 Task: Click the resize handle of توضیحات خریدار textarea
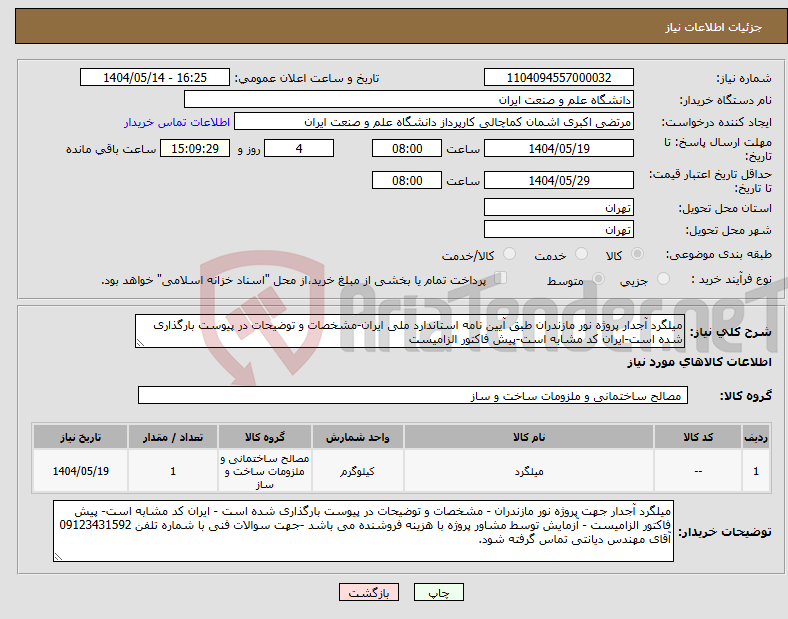[58, 557]
